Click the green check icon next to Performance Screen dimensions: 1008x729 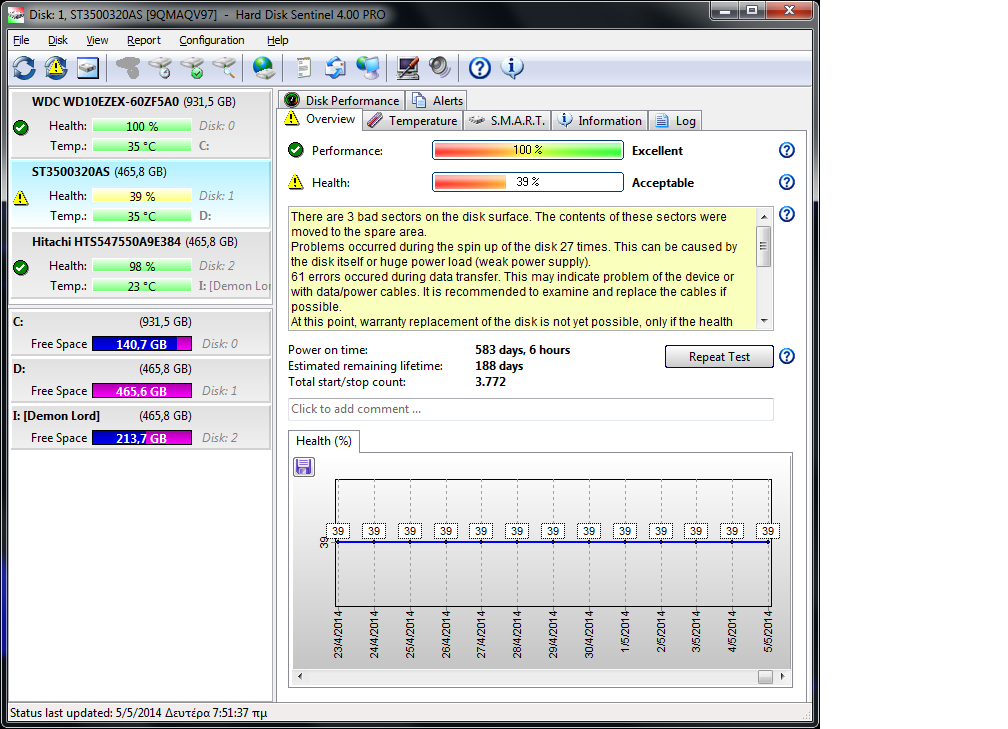(296, 150)
